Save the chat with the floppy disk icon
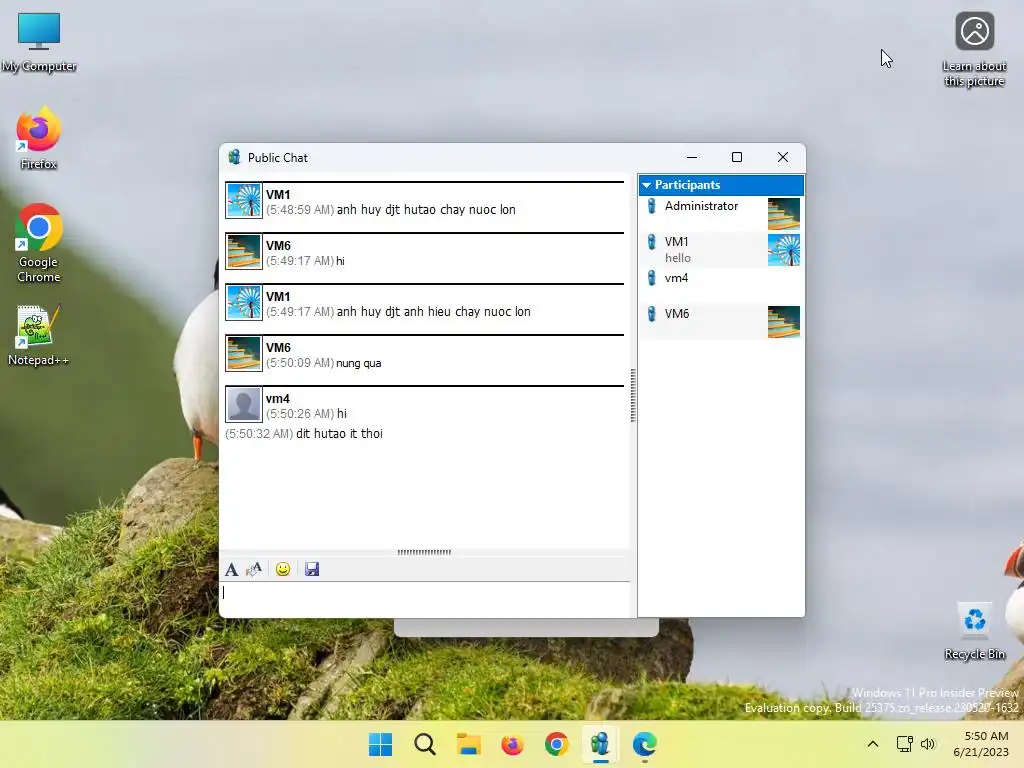The height and width of the screenshot is (768, 1024). (312, 569)
